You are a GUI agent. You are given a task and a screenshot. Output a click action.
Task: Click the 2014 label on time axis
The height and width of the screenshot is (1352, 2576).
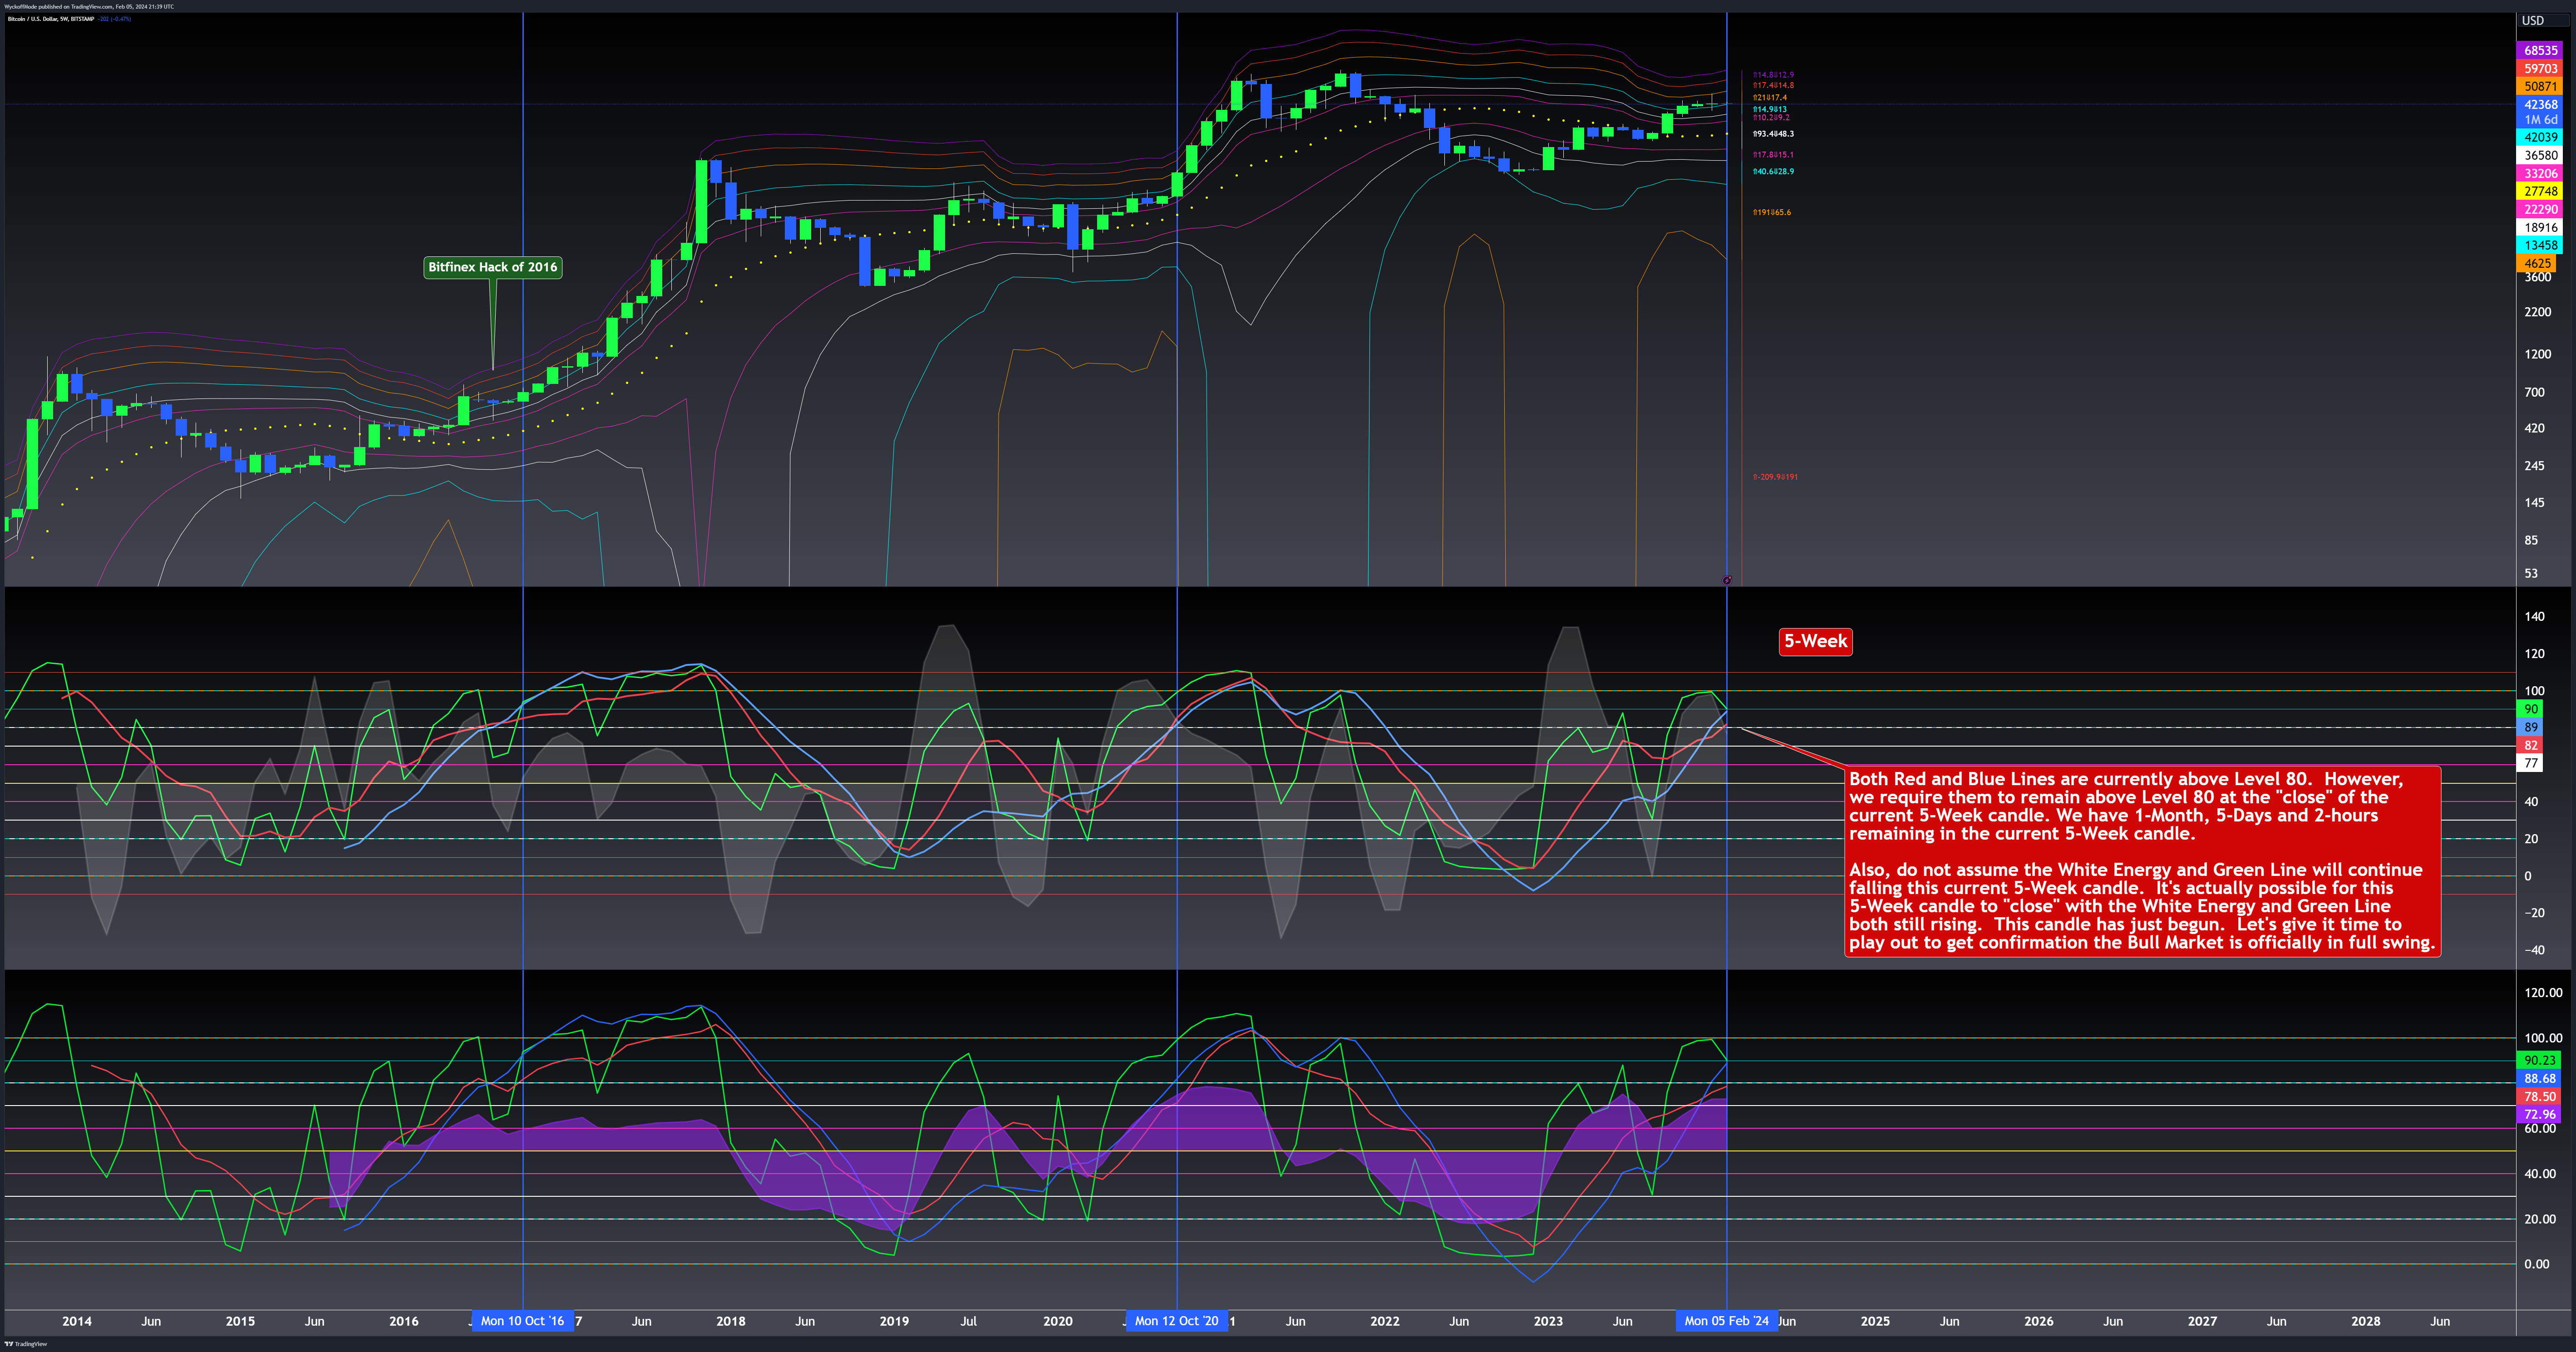click(x=77, y=1322)
